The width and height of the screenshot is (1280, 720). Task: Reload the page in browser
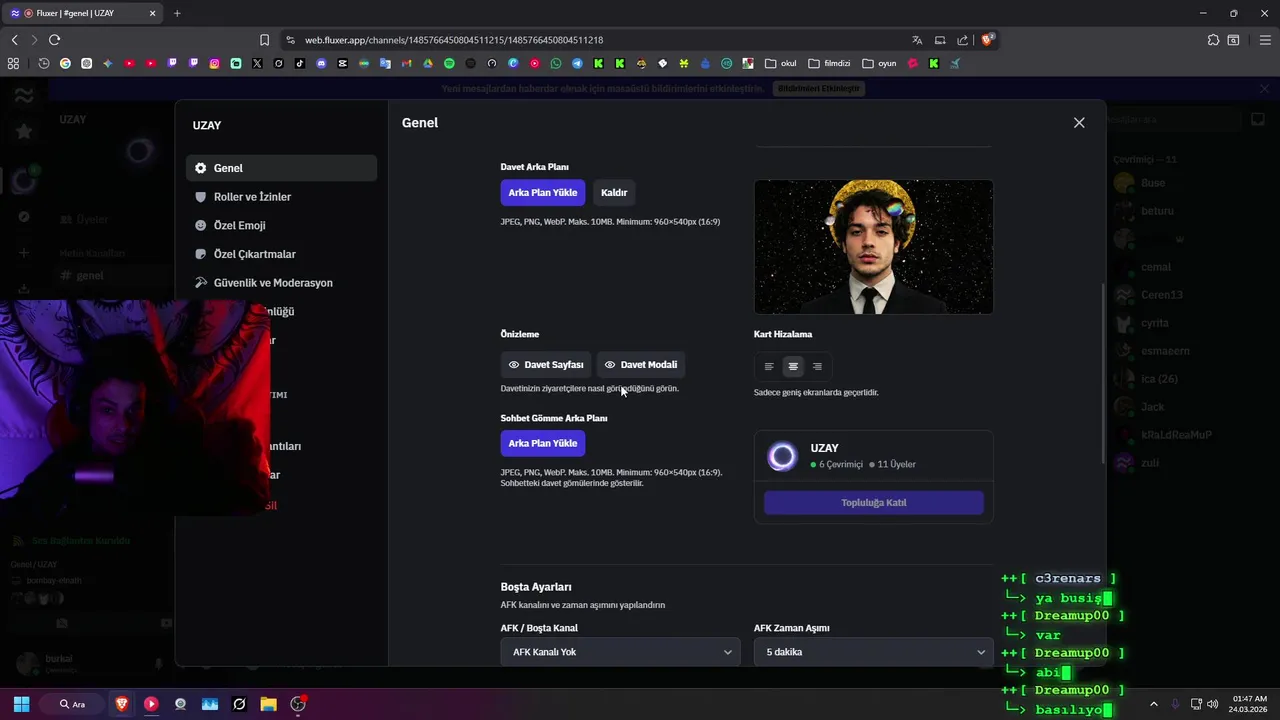tap(54, 40)
